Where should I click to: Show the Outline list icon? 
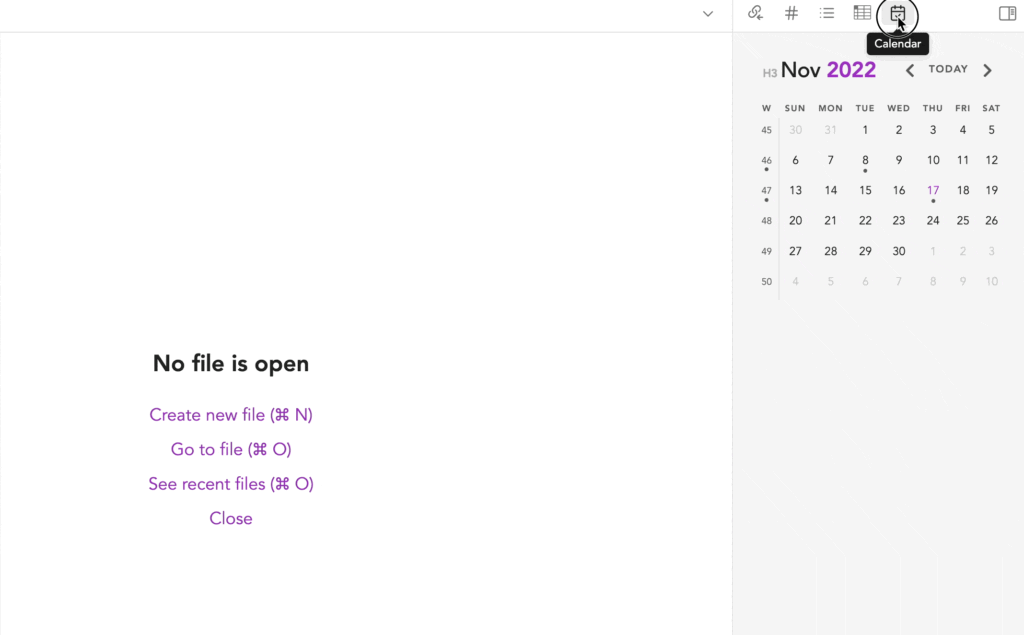(x=827, y=14)
